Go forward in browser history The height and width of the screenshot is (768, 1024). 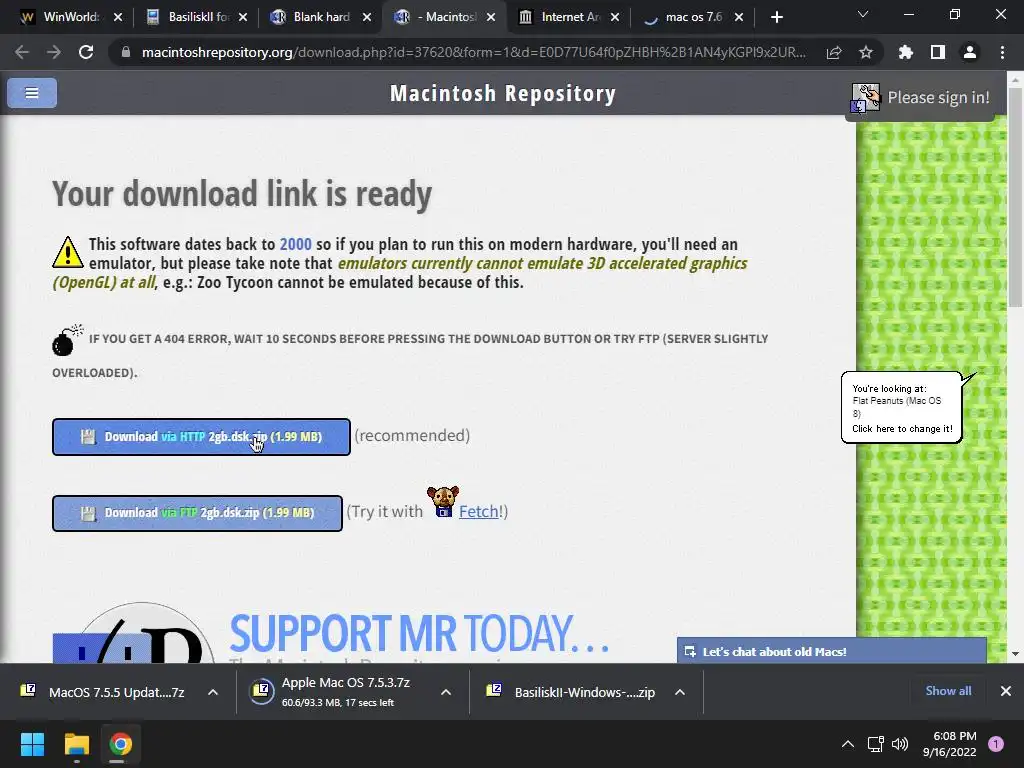(54, 52)
